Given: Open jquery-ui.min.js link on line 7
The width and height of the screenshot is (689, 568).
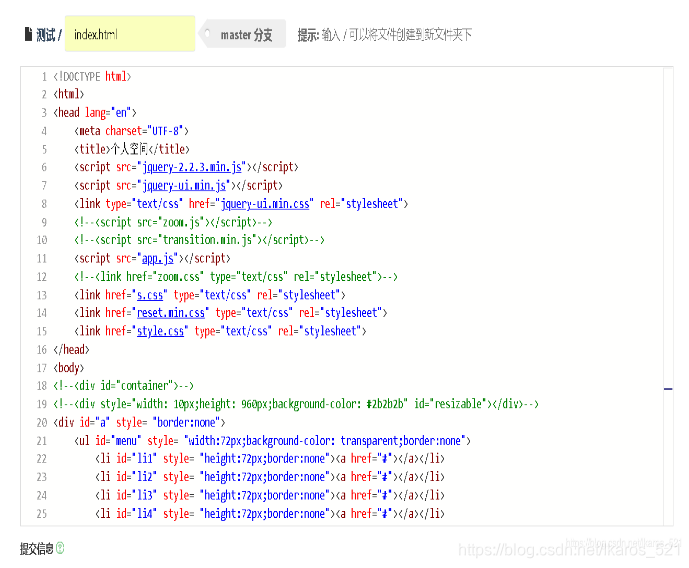Looking at the screenshot, I should (184, 185).
